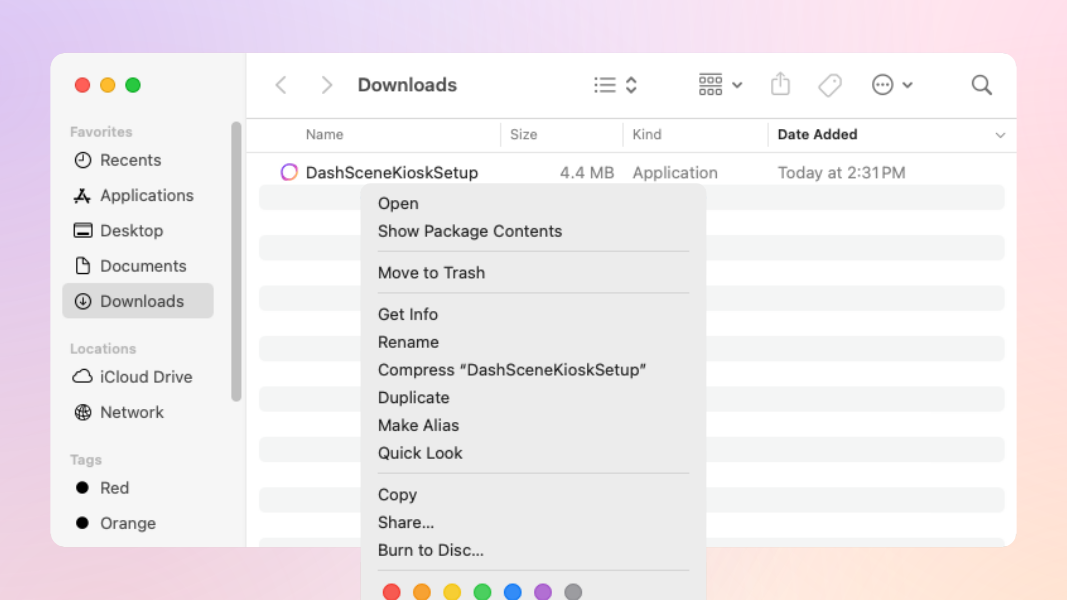Viewport: 1067px width, 600px height.
Task: Expand the More actions dropdown chevron
Action: point(907,85)
